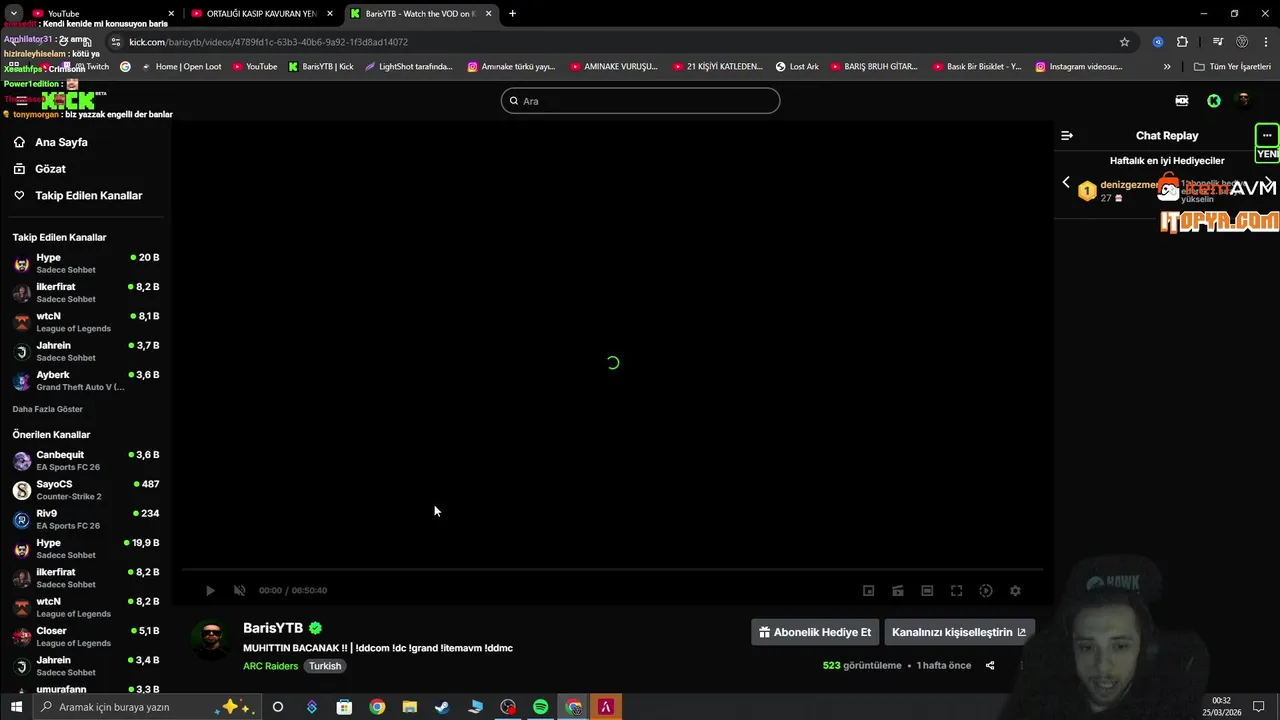The width and height of the screenshot is (1280, 720).
Task: Click the Kick search field 'Ara'
Action: point(640,101)
